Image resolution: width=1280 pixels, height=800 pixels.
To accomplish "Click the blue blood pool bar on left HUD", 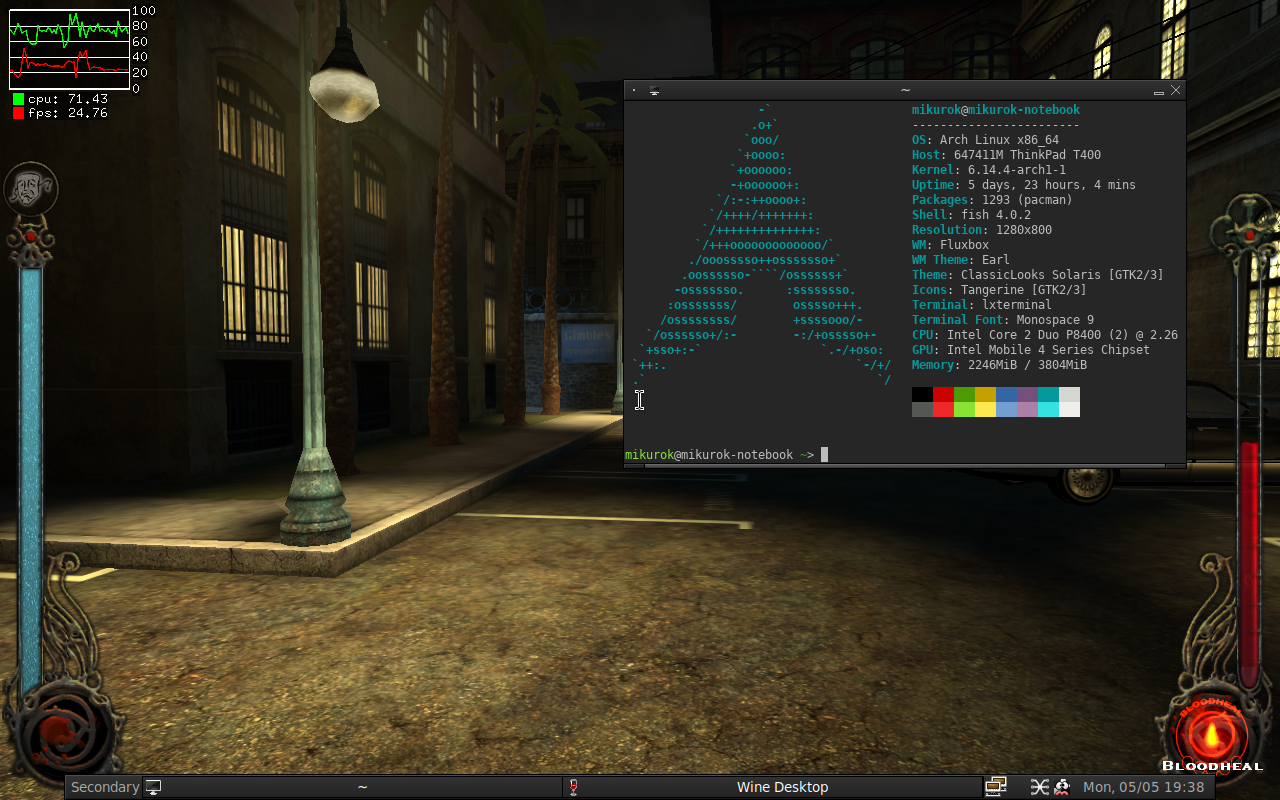I will click(x=31, y=480).
